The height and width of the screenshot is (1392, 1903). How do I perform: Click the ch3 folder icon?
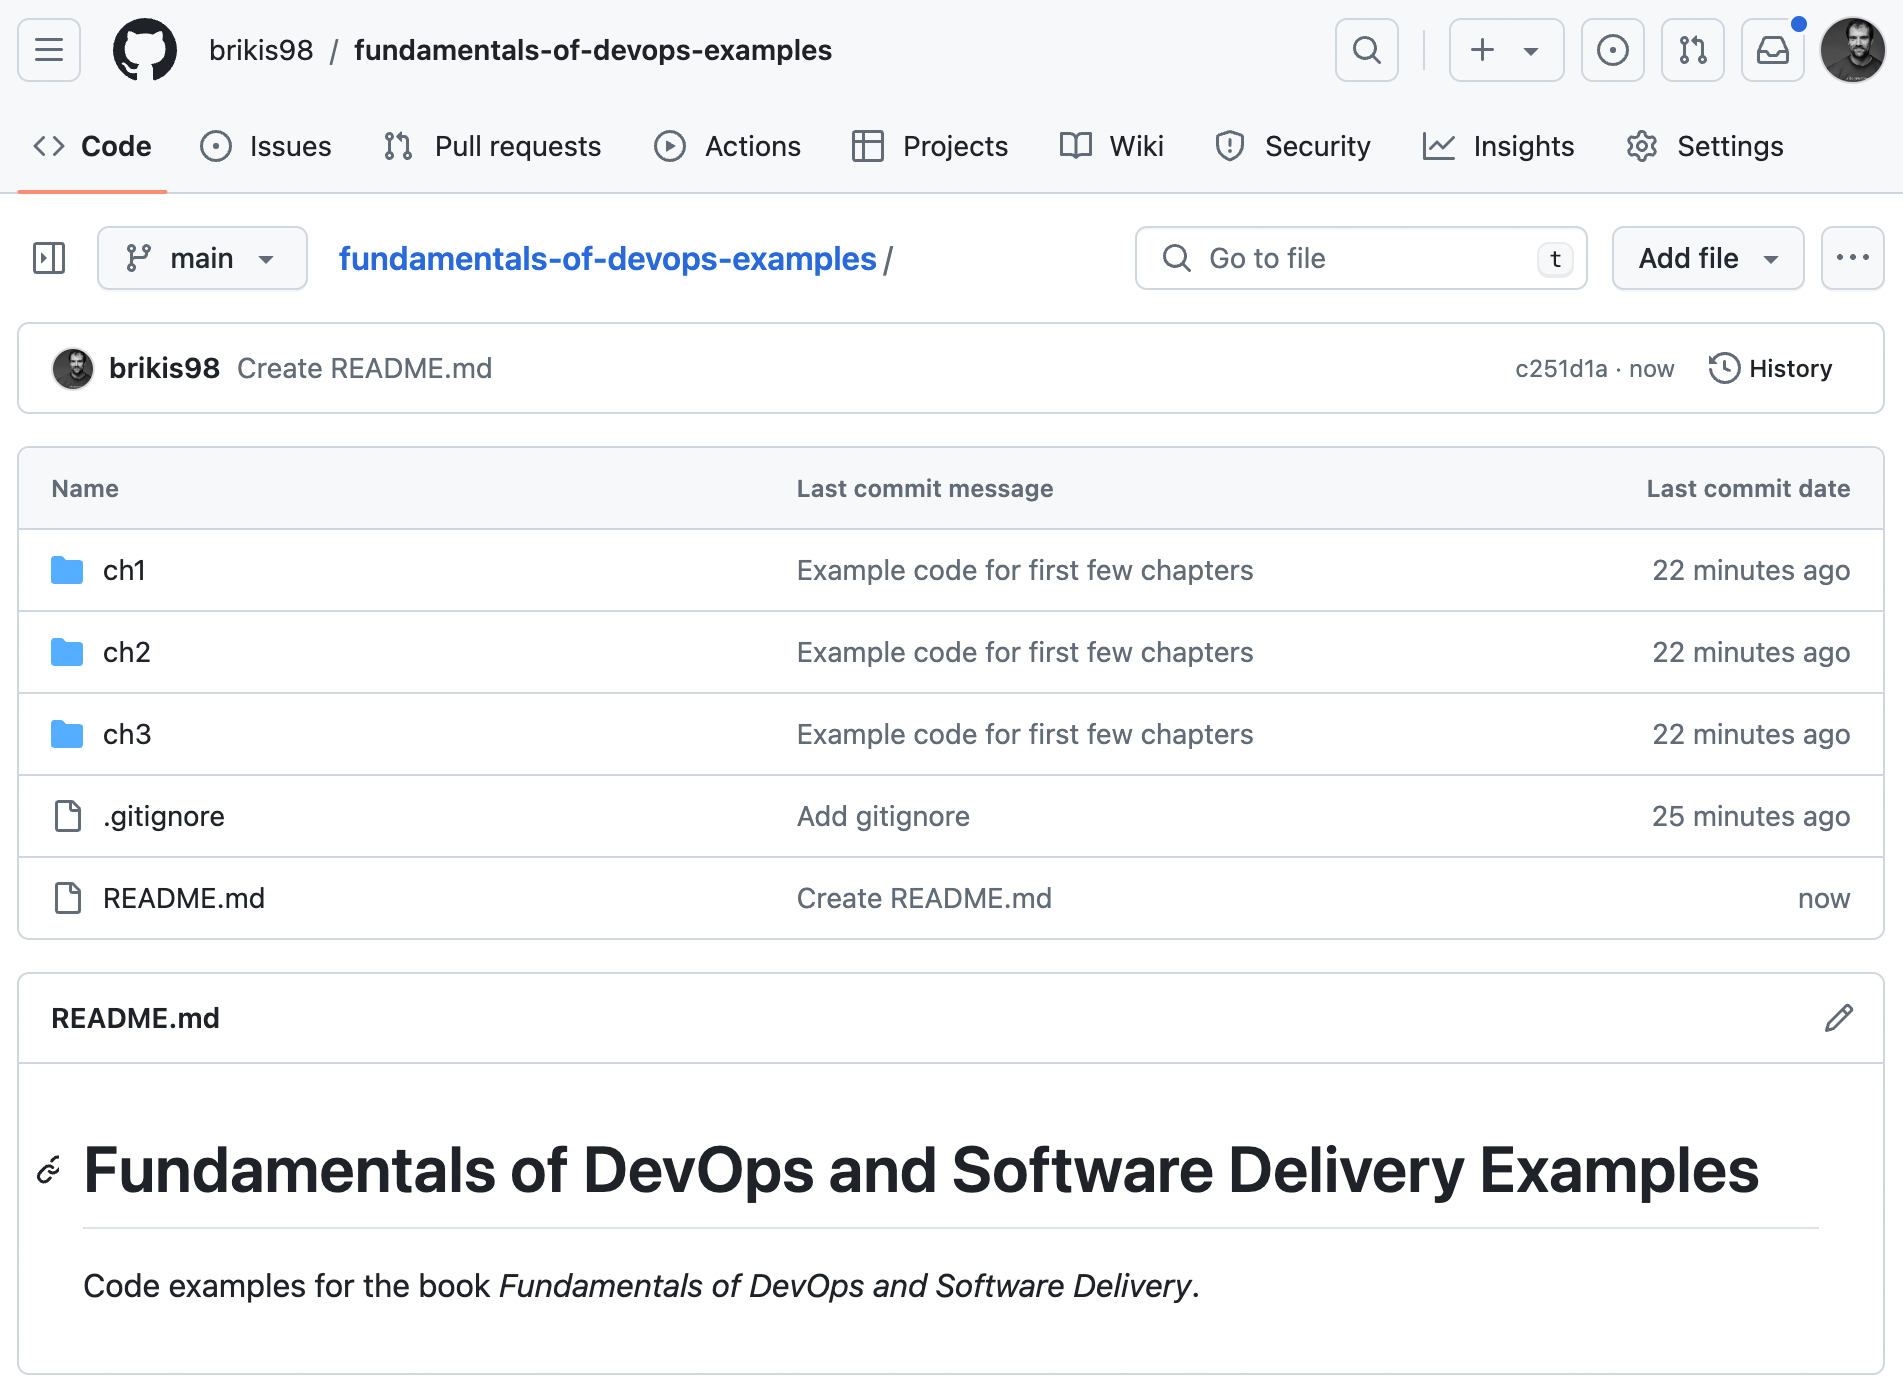point(67,734)
